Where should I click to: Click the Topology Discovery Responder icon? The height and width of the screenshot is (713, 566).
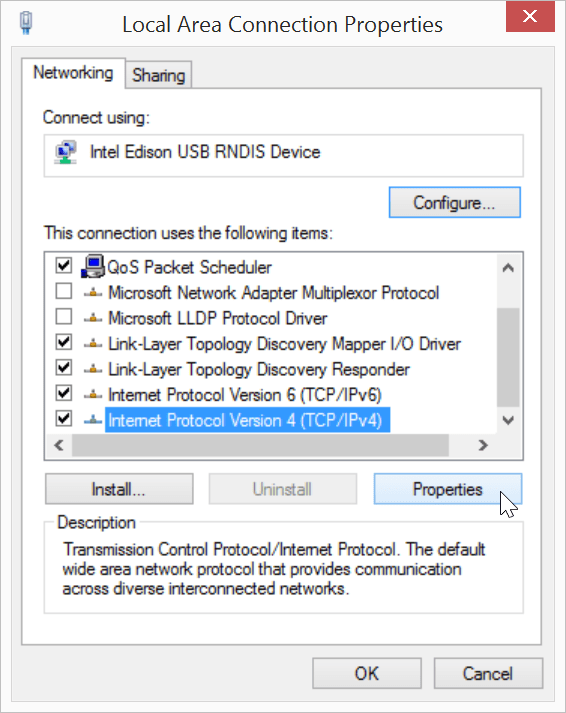point(93,369)
